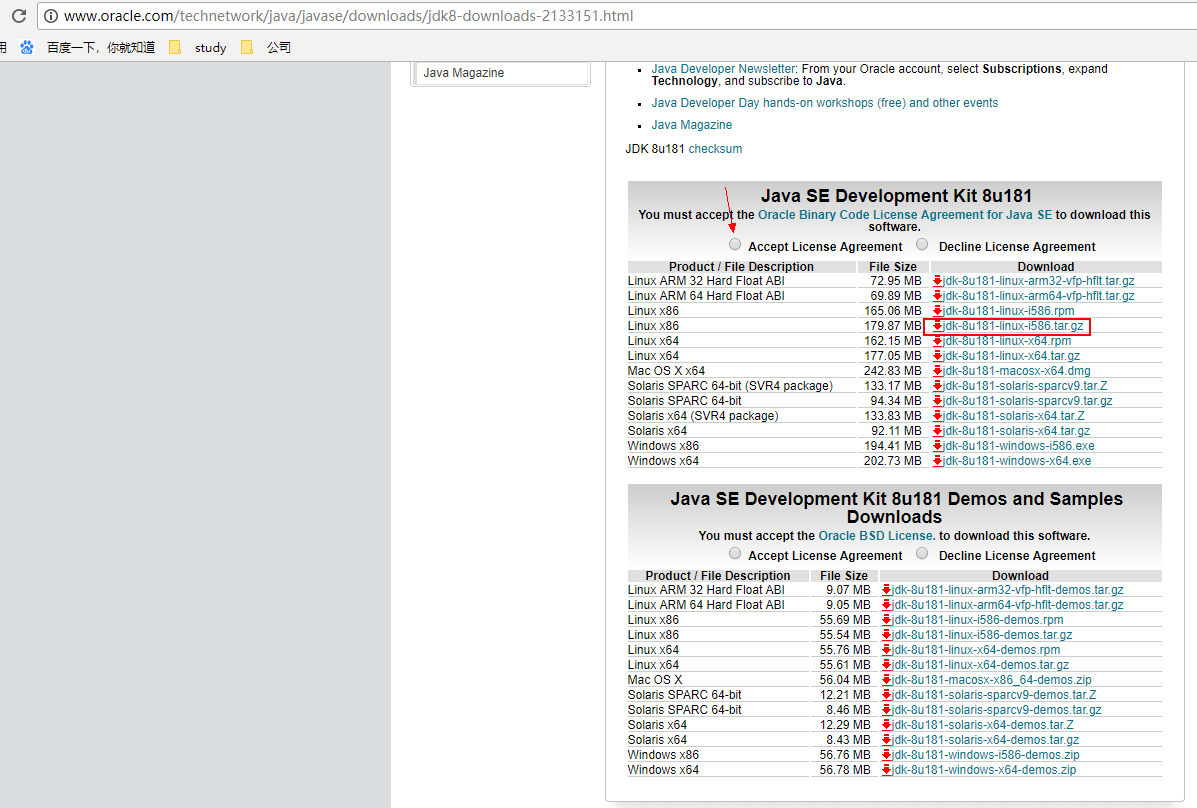The width and height of the screenshot is (1197, 808).
Task: Download jdk-8u181-linux-x64.rpm file link
Action: (x=1007, y=341)
